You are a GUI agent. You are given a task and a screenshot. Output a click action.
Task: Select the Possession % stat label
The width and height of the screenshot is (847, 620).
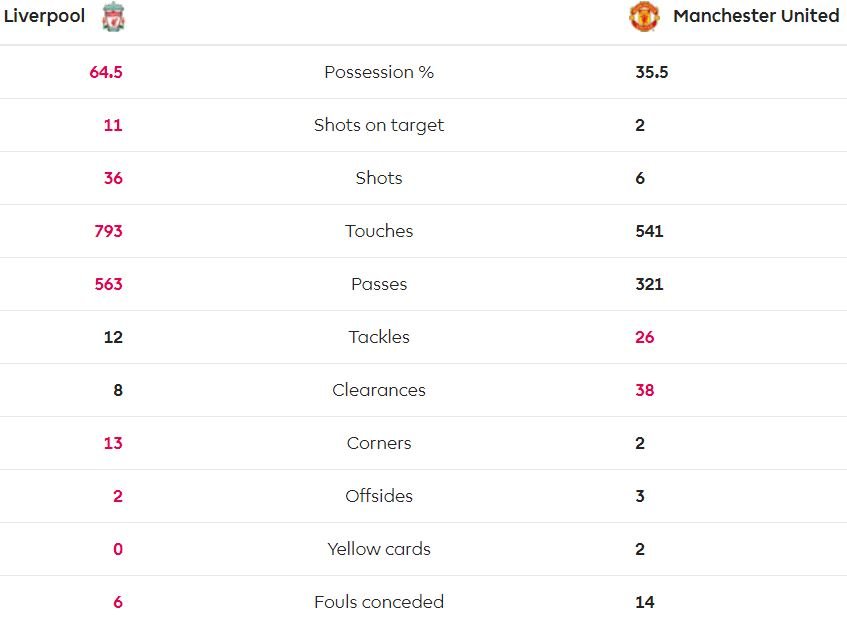pyautogui.click(x=379, y=72)
